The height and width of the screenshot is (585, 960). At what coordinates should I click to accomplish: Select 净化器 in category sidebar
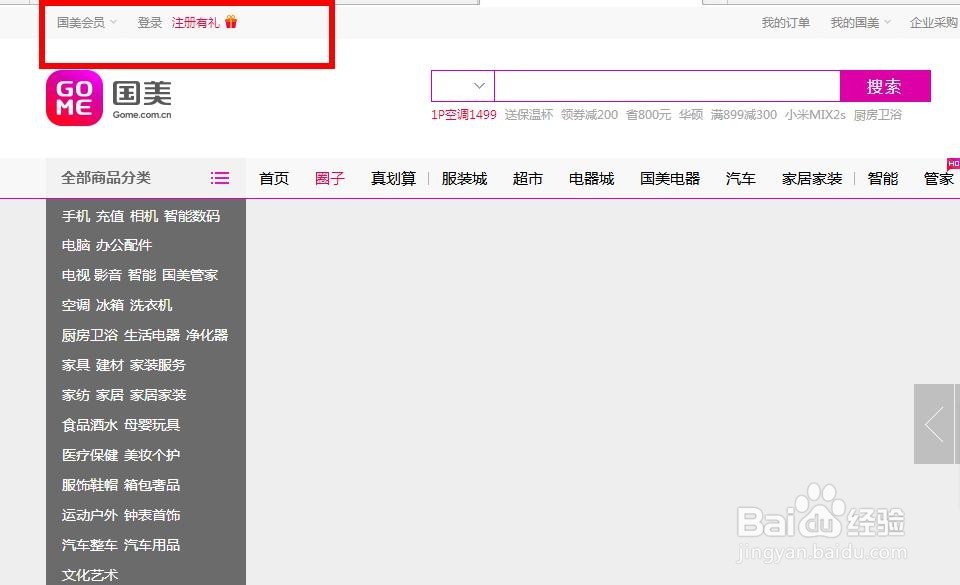pos(207,335)
